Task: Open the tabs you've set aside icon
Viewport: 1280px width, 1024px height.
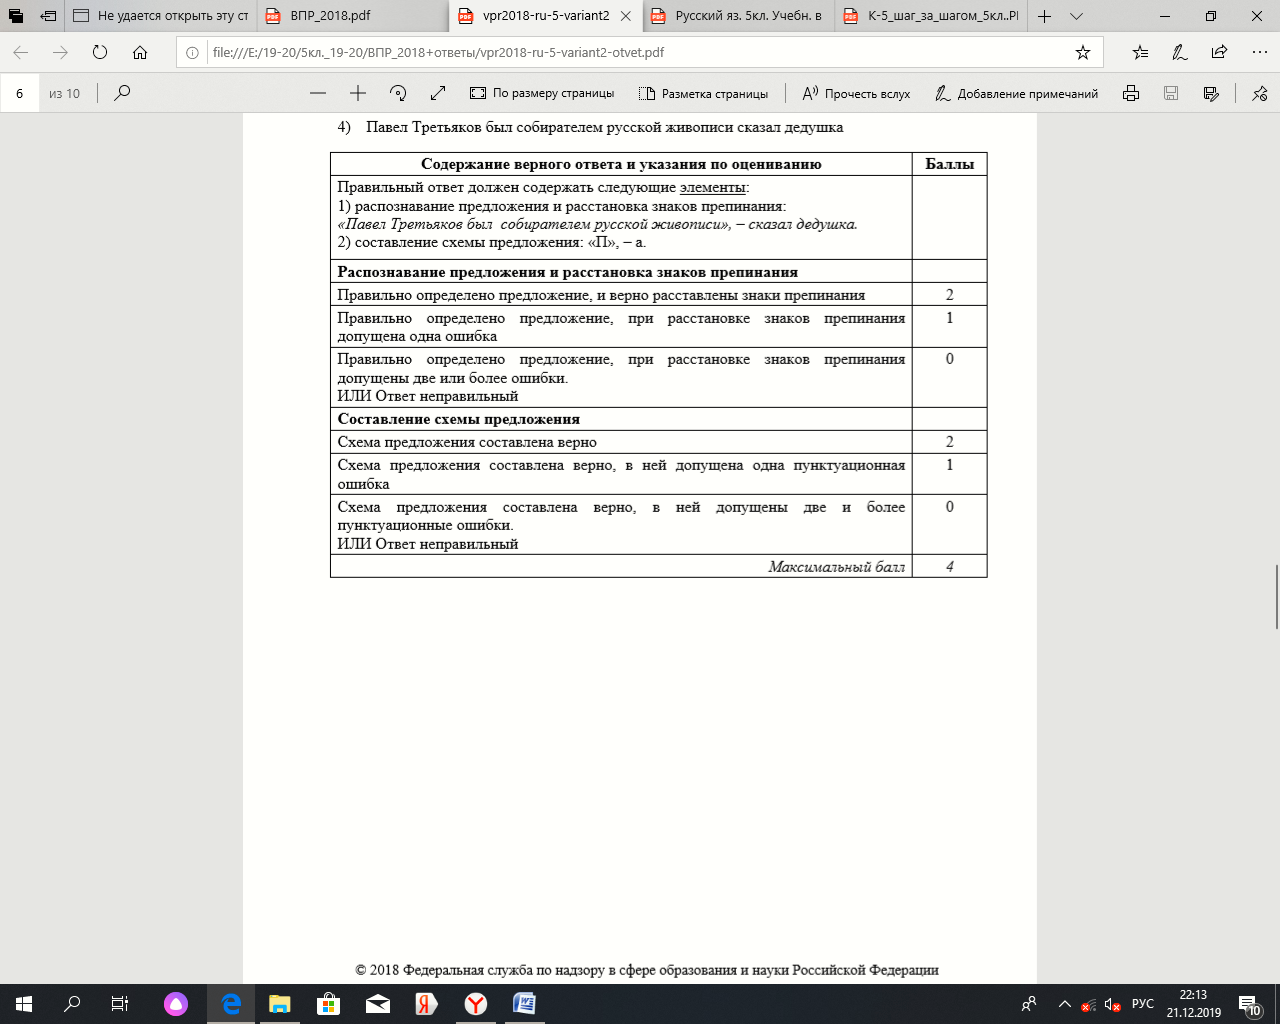Action: (16, 16)
